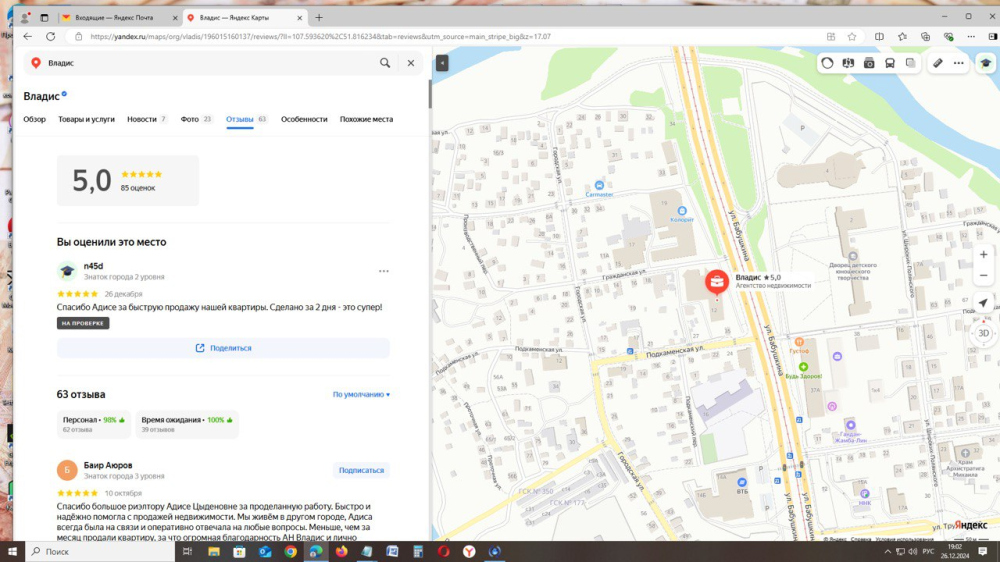Switch to Товары и услуги tab
This screenshot has width=1000, height=562.
(x=86, y=119)
